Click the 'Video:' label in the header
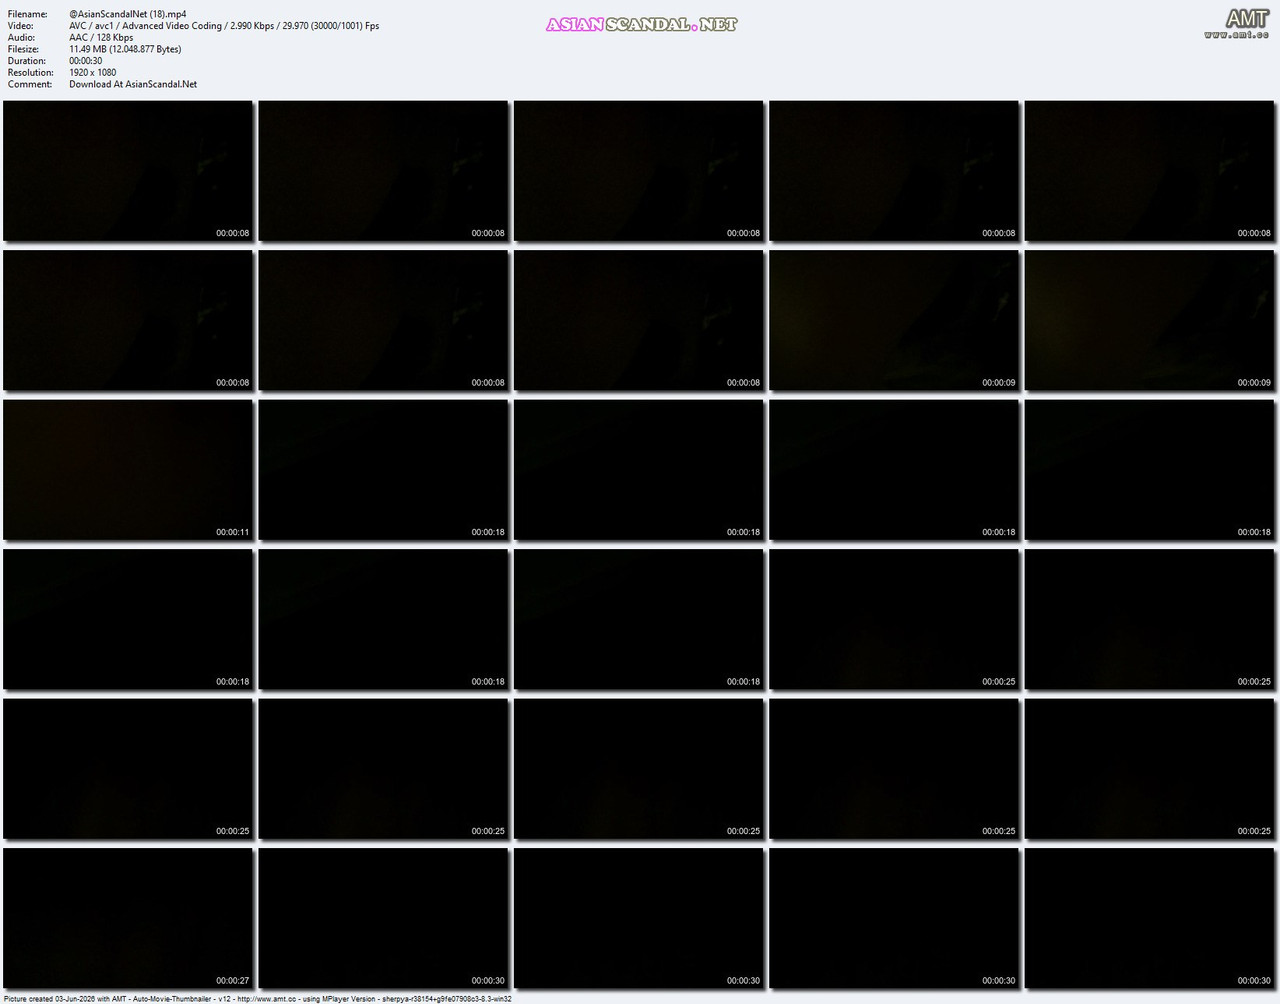Image resolution: width=1280 pixels, height=1004 pixels. (21, 26)
